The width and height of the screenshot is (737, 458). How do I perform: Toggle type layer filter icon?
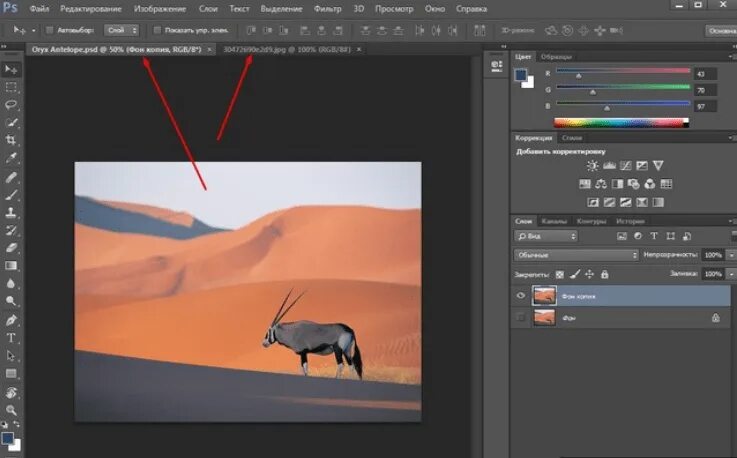tap(654, 236)
